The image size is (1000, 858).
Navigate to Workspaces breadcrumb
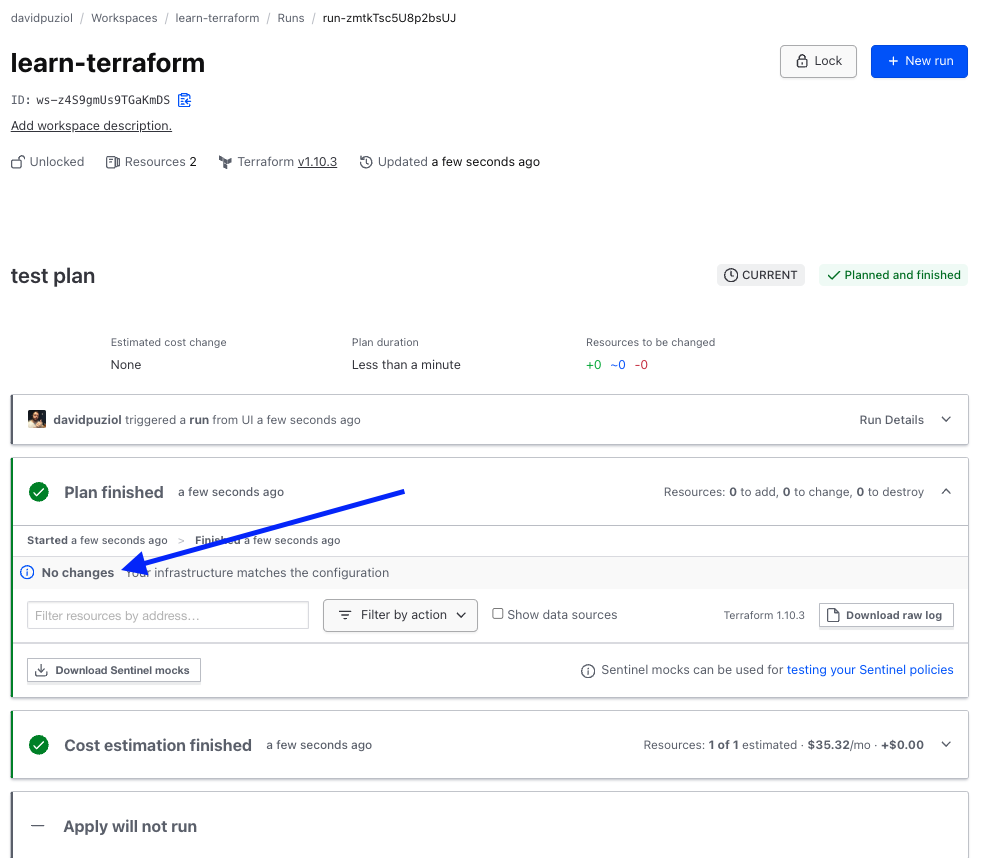point(124,18)
